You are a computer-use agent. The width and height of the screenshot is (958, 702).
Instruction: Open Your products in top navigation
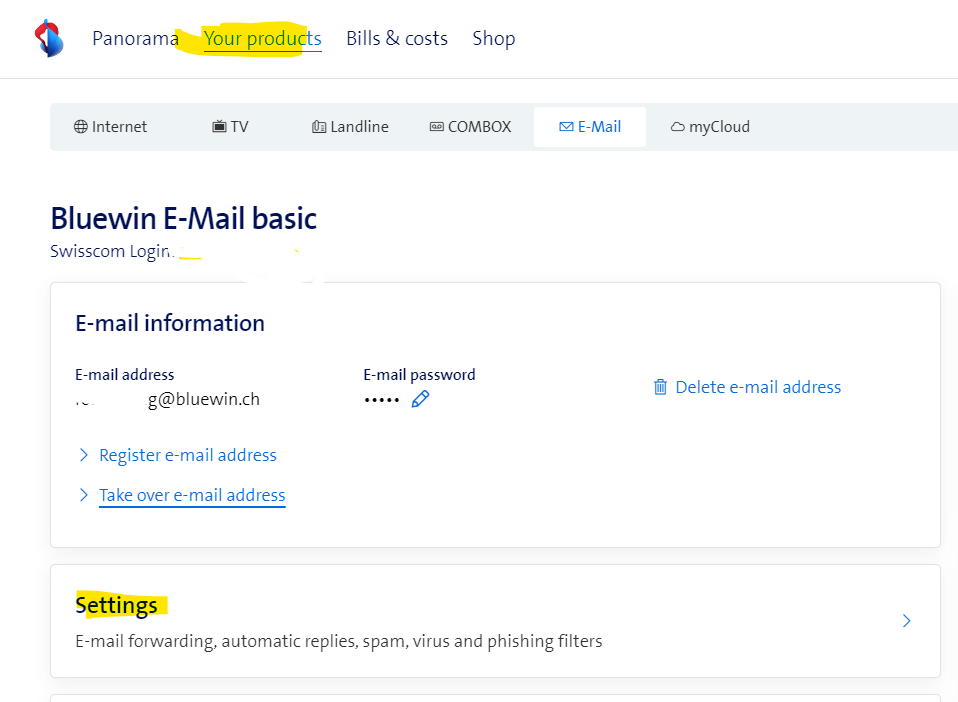pos(262,39)
